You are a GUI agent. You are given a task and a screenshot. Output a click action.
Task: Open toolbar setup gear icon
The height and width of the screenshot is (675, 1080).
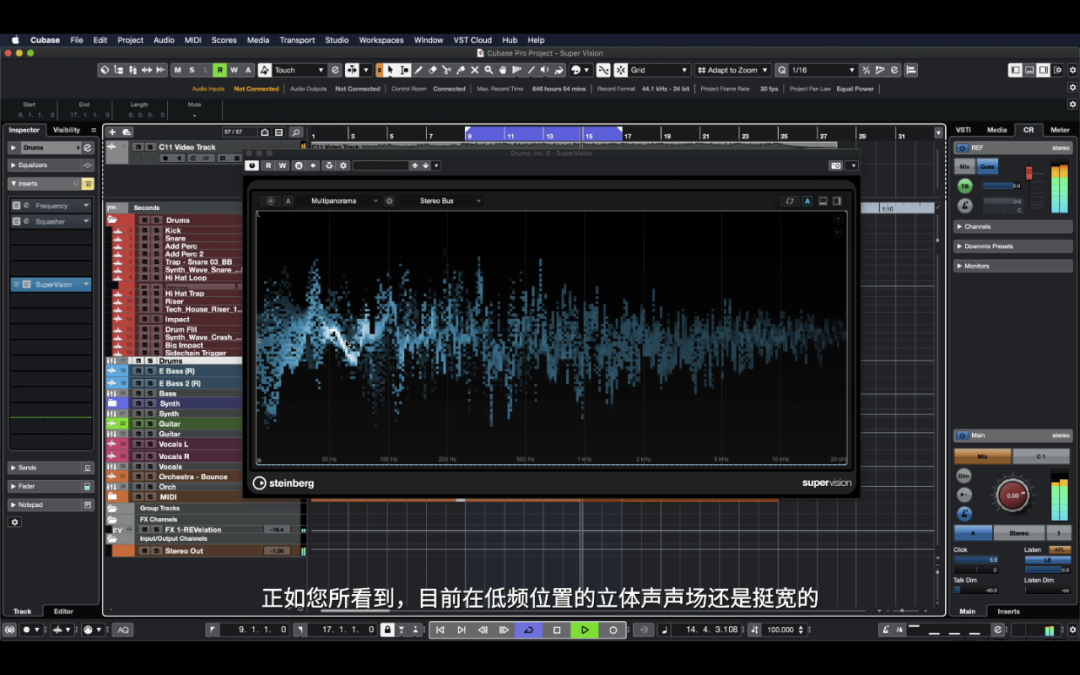coord(1072,70)
